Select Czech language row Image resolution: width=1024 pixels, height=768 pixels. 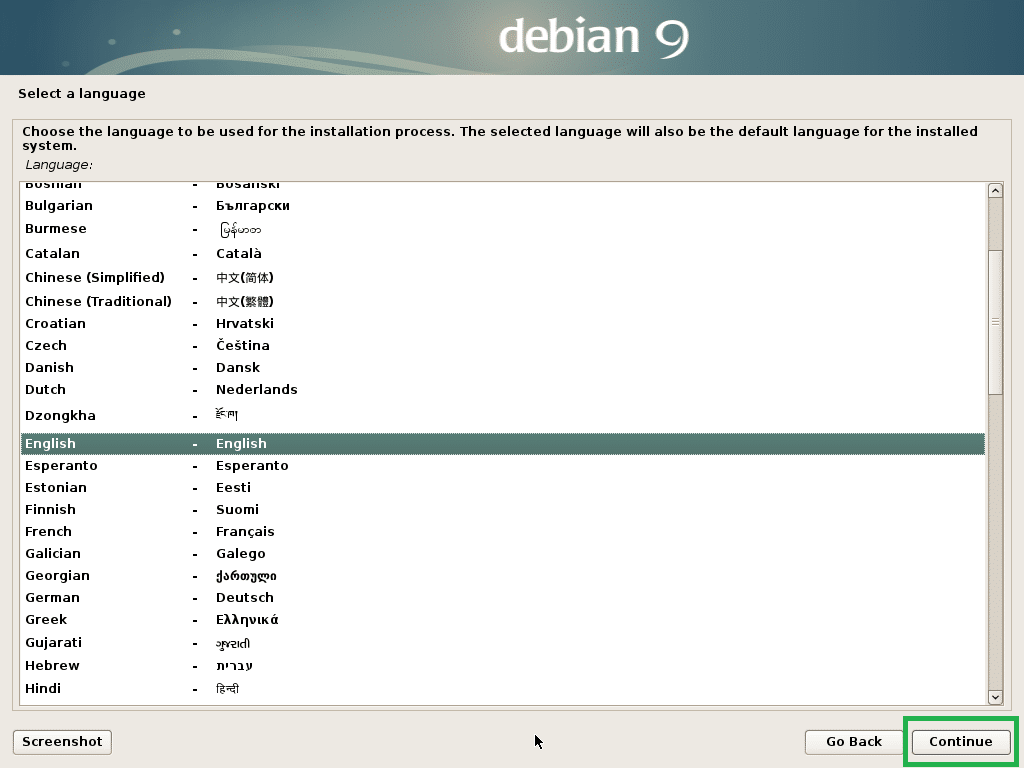pyautogui.click(x=503, y=345)
